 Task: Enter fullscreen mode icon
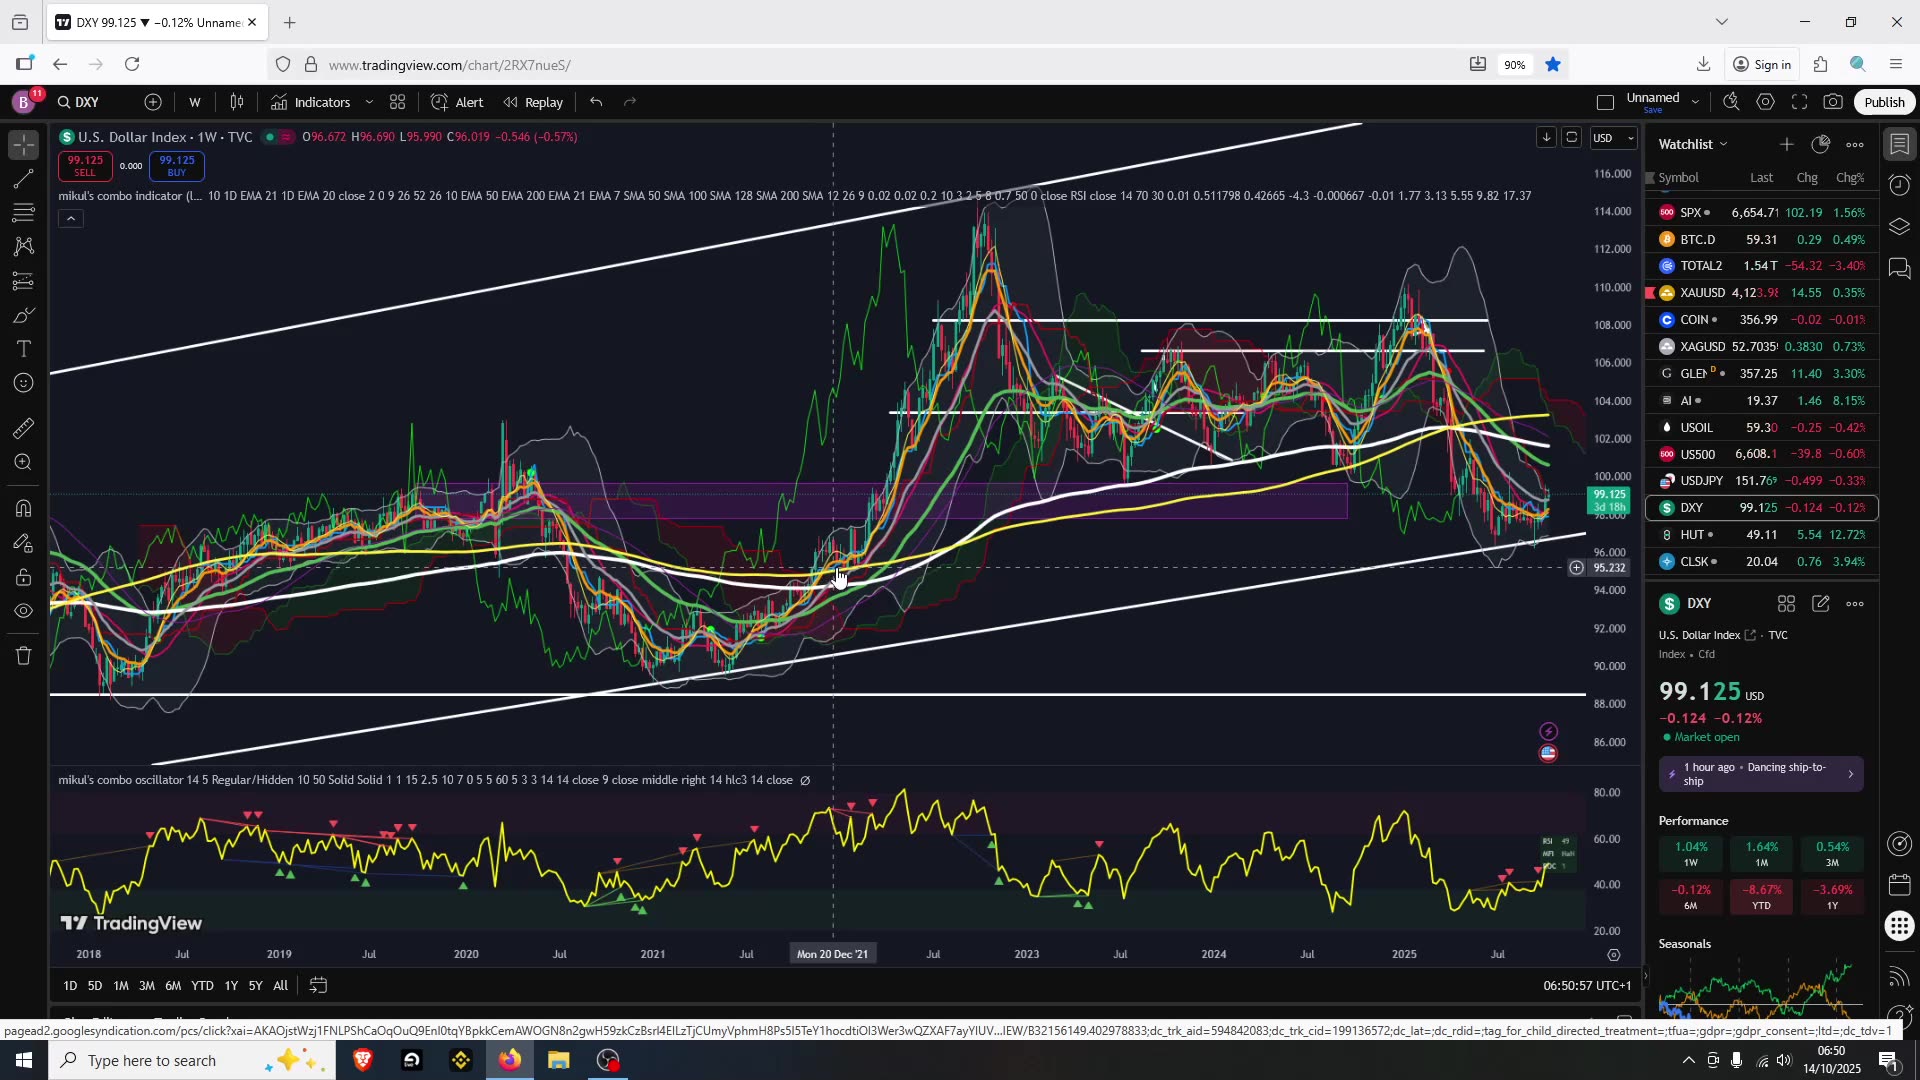pyautogui.click(x=1799, y=102)
